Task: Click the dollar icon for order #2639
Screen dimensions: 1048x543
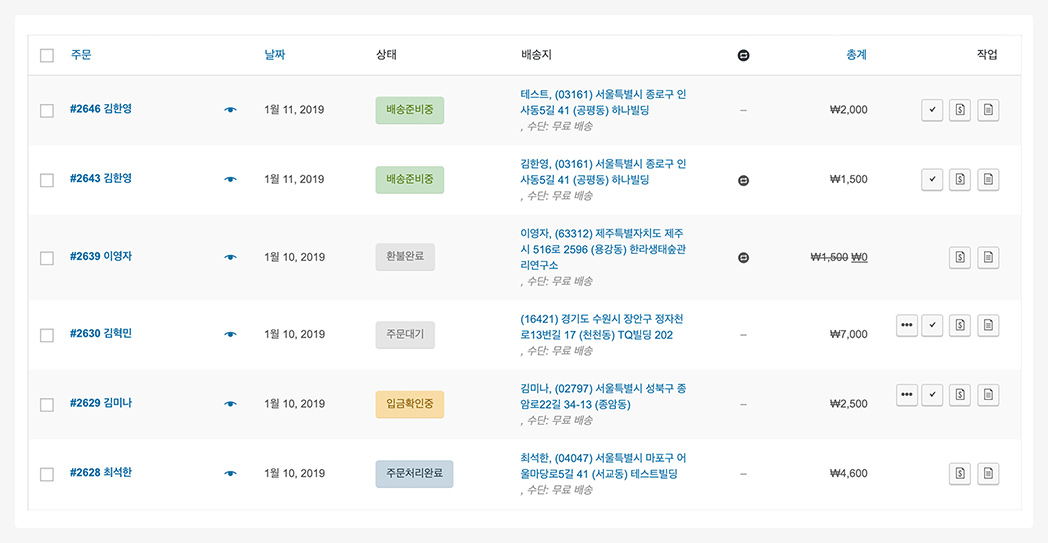Action: coord(960,257)
